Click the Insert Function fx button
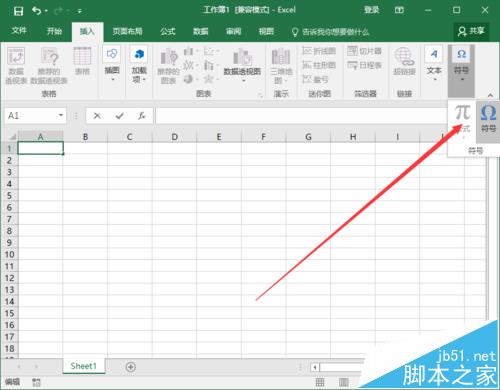Image resolution: width=500 pixels, height=390 pixels. click(x=142, y=116)
